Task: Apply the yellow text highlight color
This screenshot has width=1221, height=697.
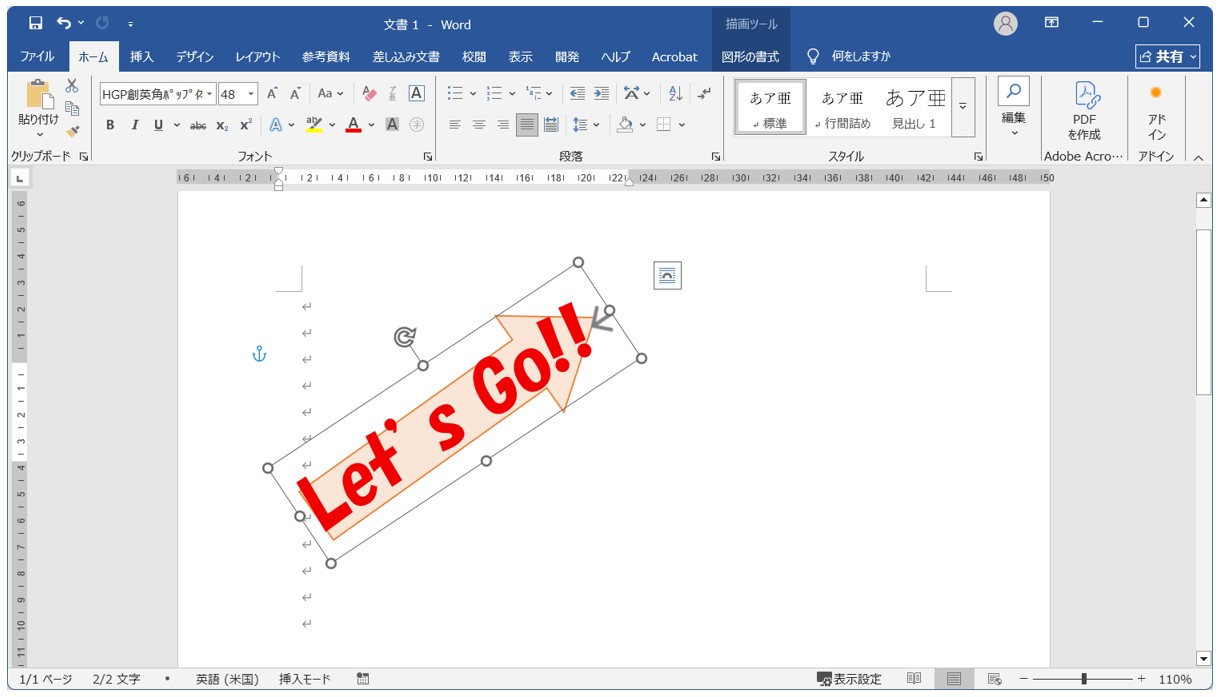Action: pyautogui.click(x=314, y=125)
